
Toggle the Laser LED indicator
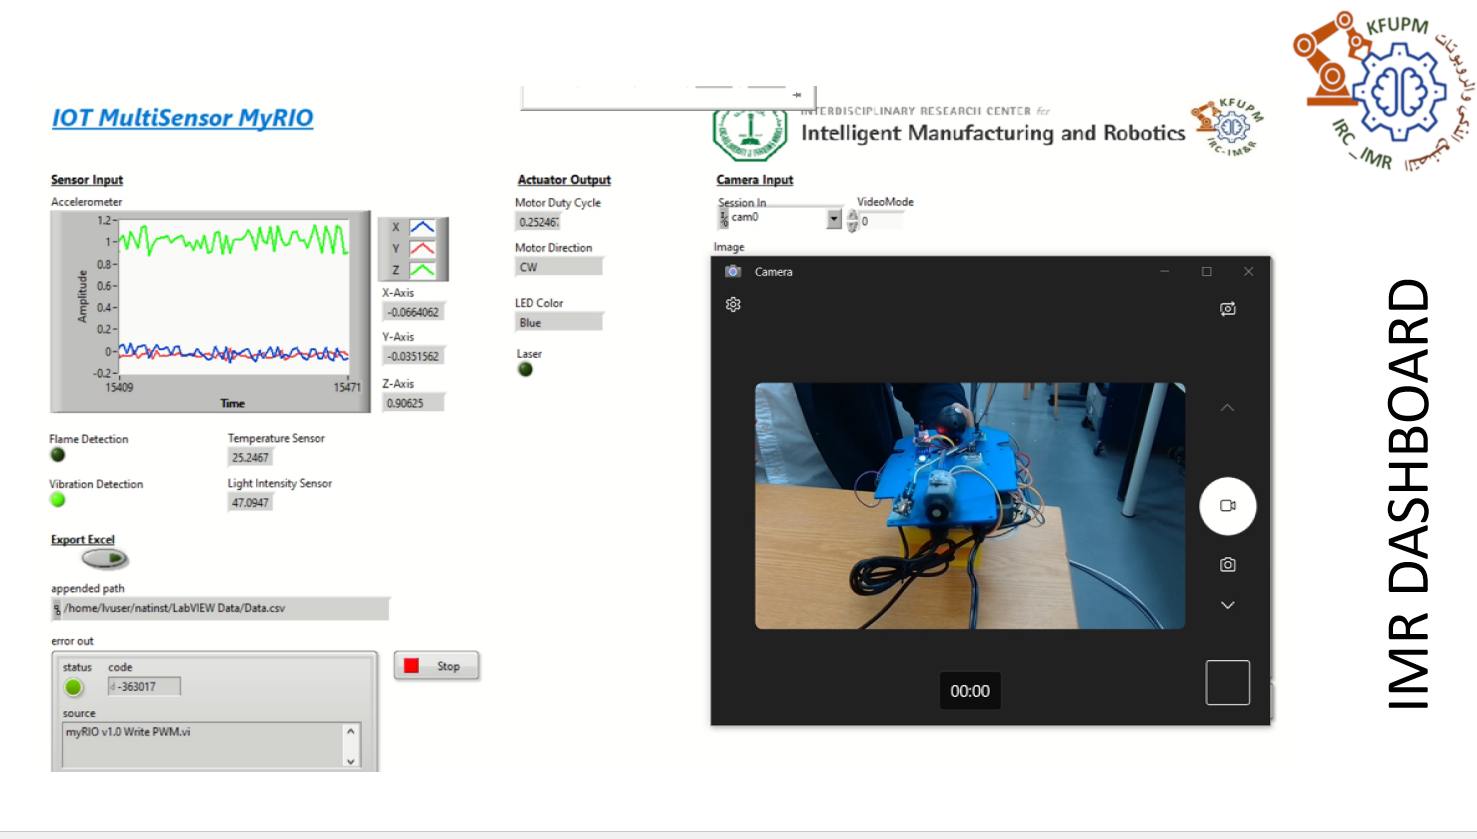[525, 370]
